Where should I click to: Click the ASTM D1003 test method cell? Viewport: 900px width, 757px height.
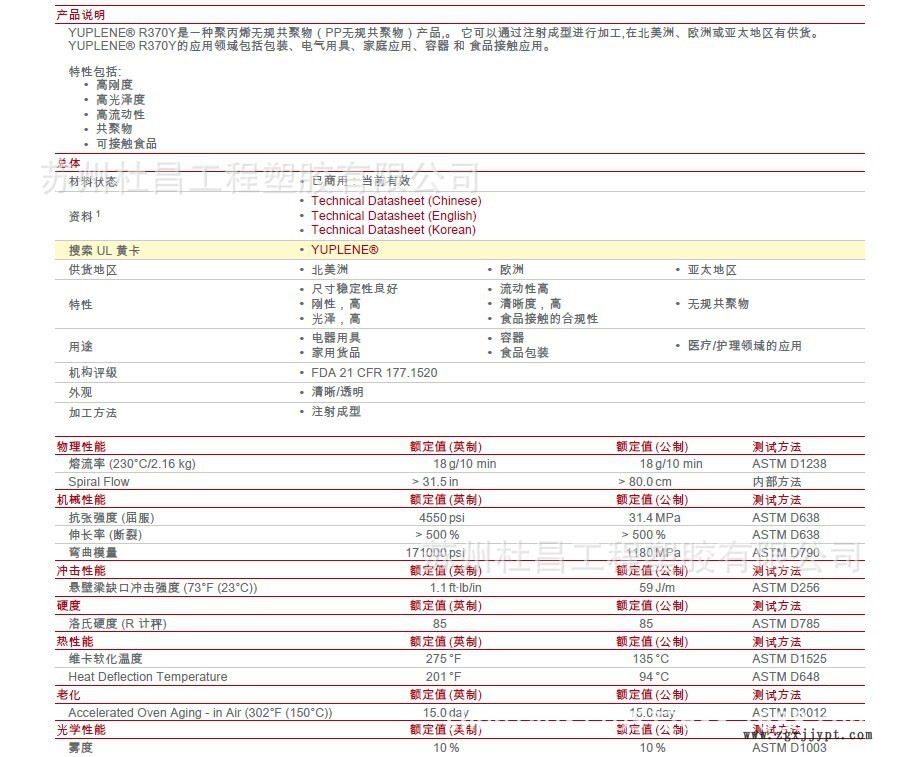pos(789,748)
